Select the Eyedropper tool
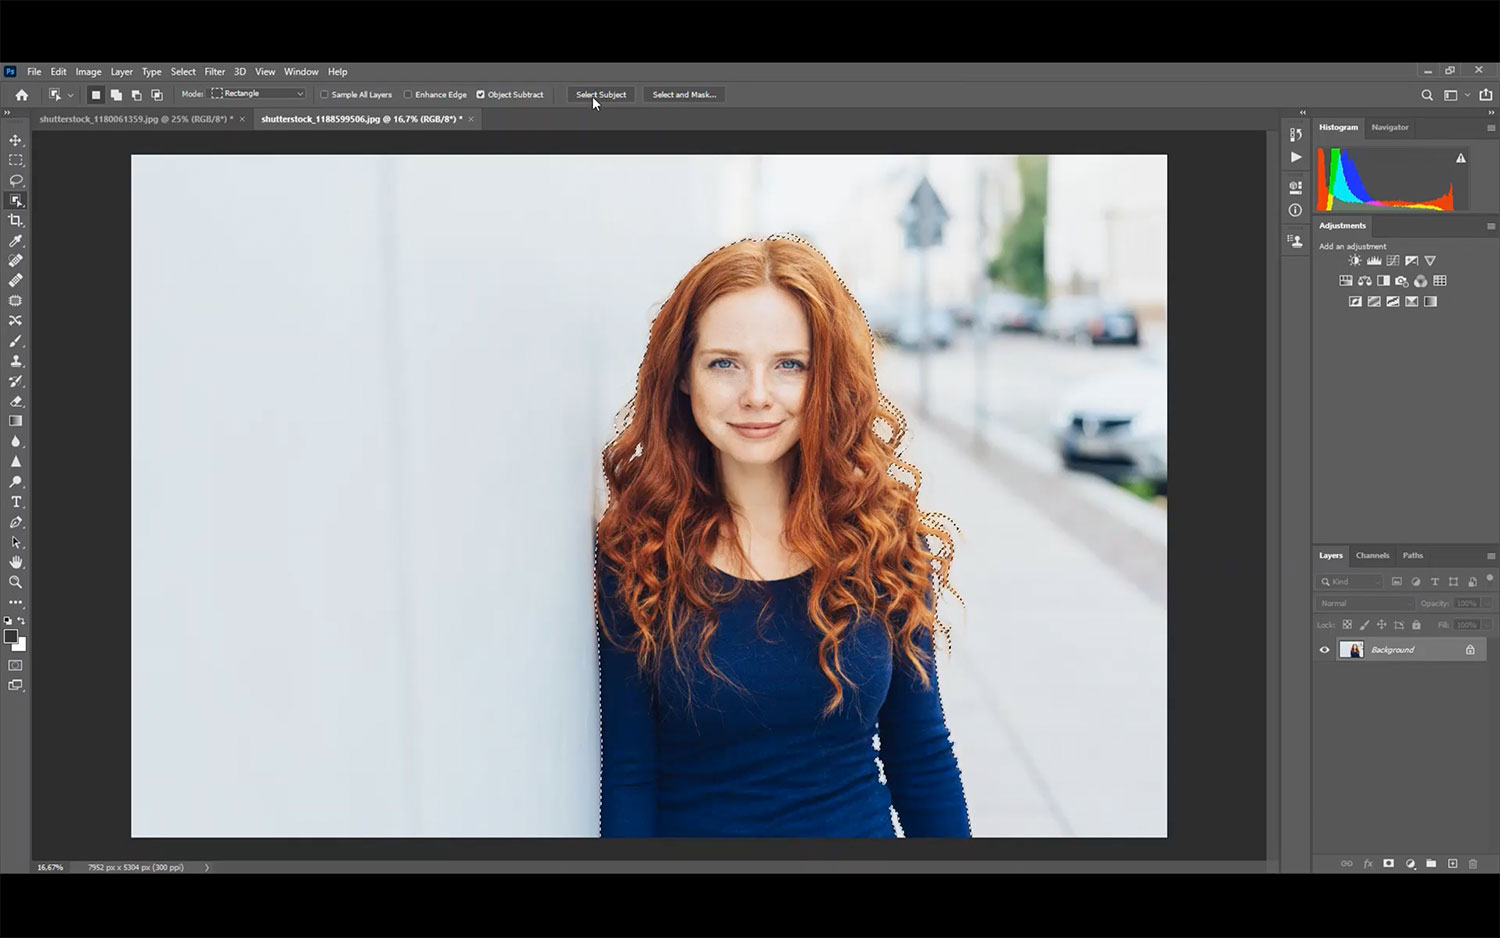The height and width of the screenshot is (938, 1500). (16, 241)
